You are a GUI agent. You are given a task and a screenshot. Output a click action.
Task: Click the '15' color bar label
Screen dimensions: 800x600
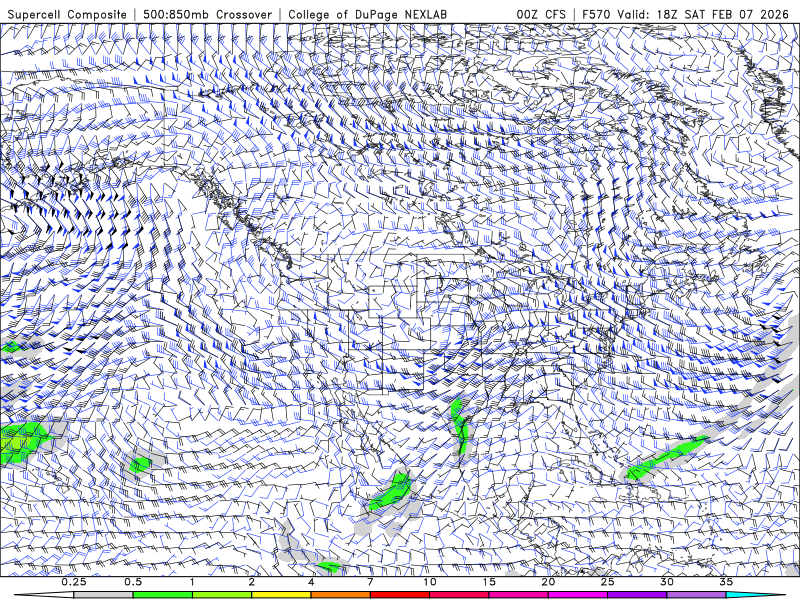pyautogui.click(x=489, y=582)
